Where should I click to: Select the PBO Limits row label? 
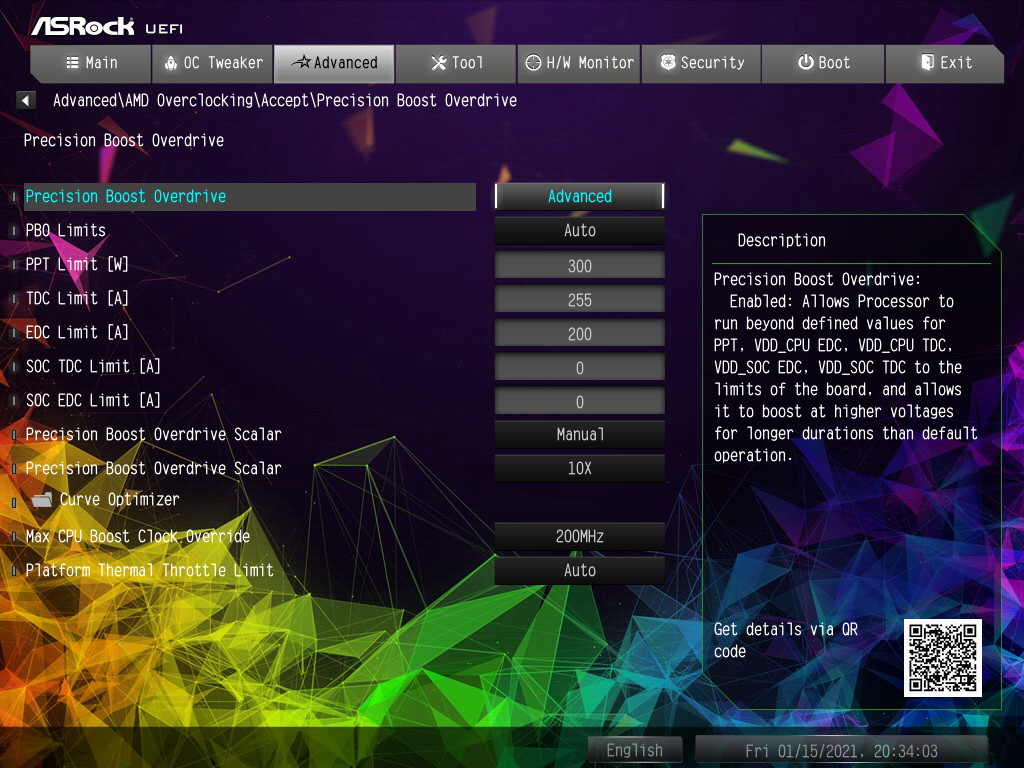(x=65, y=231)
